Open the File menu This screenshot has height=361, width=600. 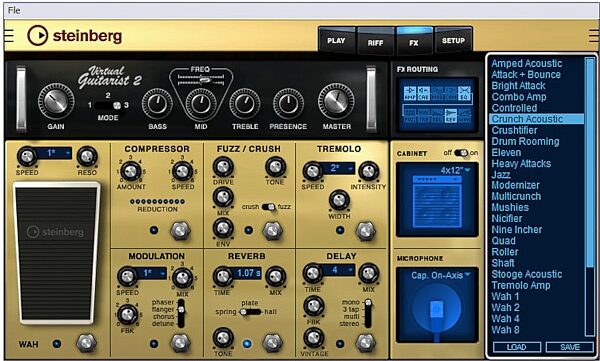14,10
